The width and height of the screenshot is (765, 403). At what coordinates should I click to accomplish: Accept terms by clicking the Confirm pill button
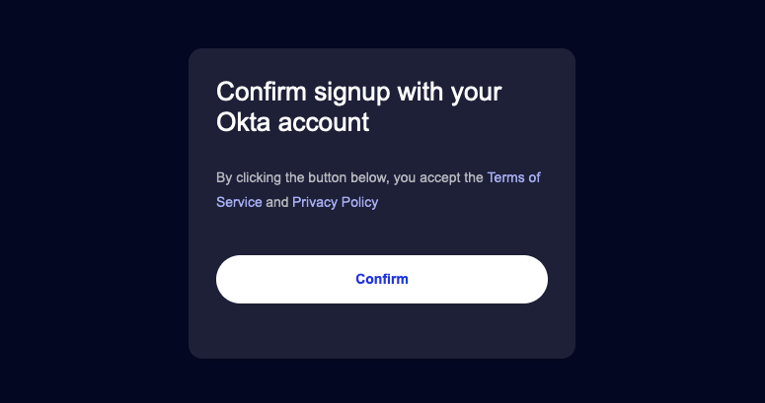[382, 279]
